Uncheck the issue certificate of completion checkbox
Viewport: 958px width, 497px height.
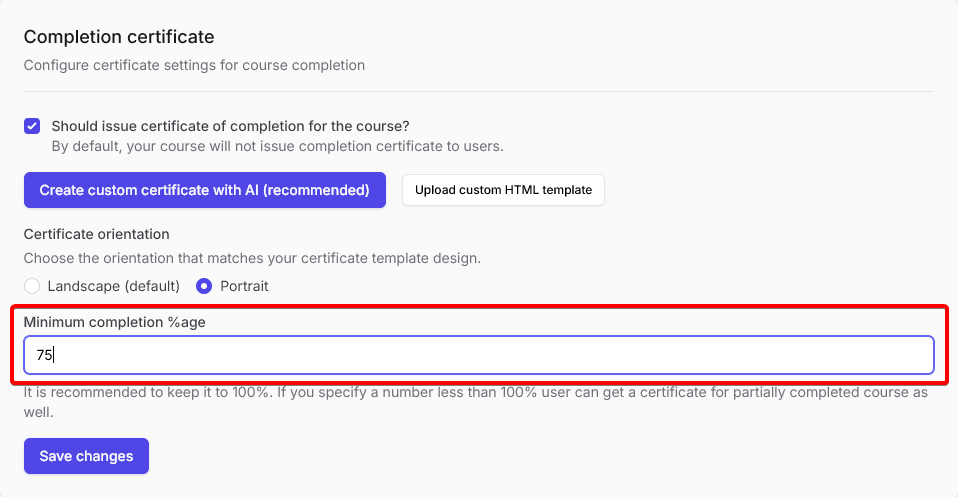(x=32, y=126)
